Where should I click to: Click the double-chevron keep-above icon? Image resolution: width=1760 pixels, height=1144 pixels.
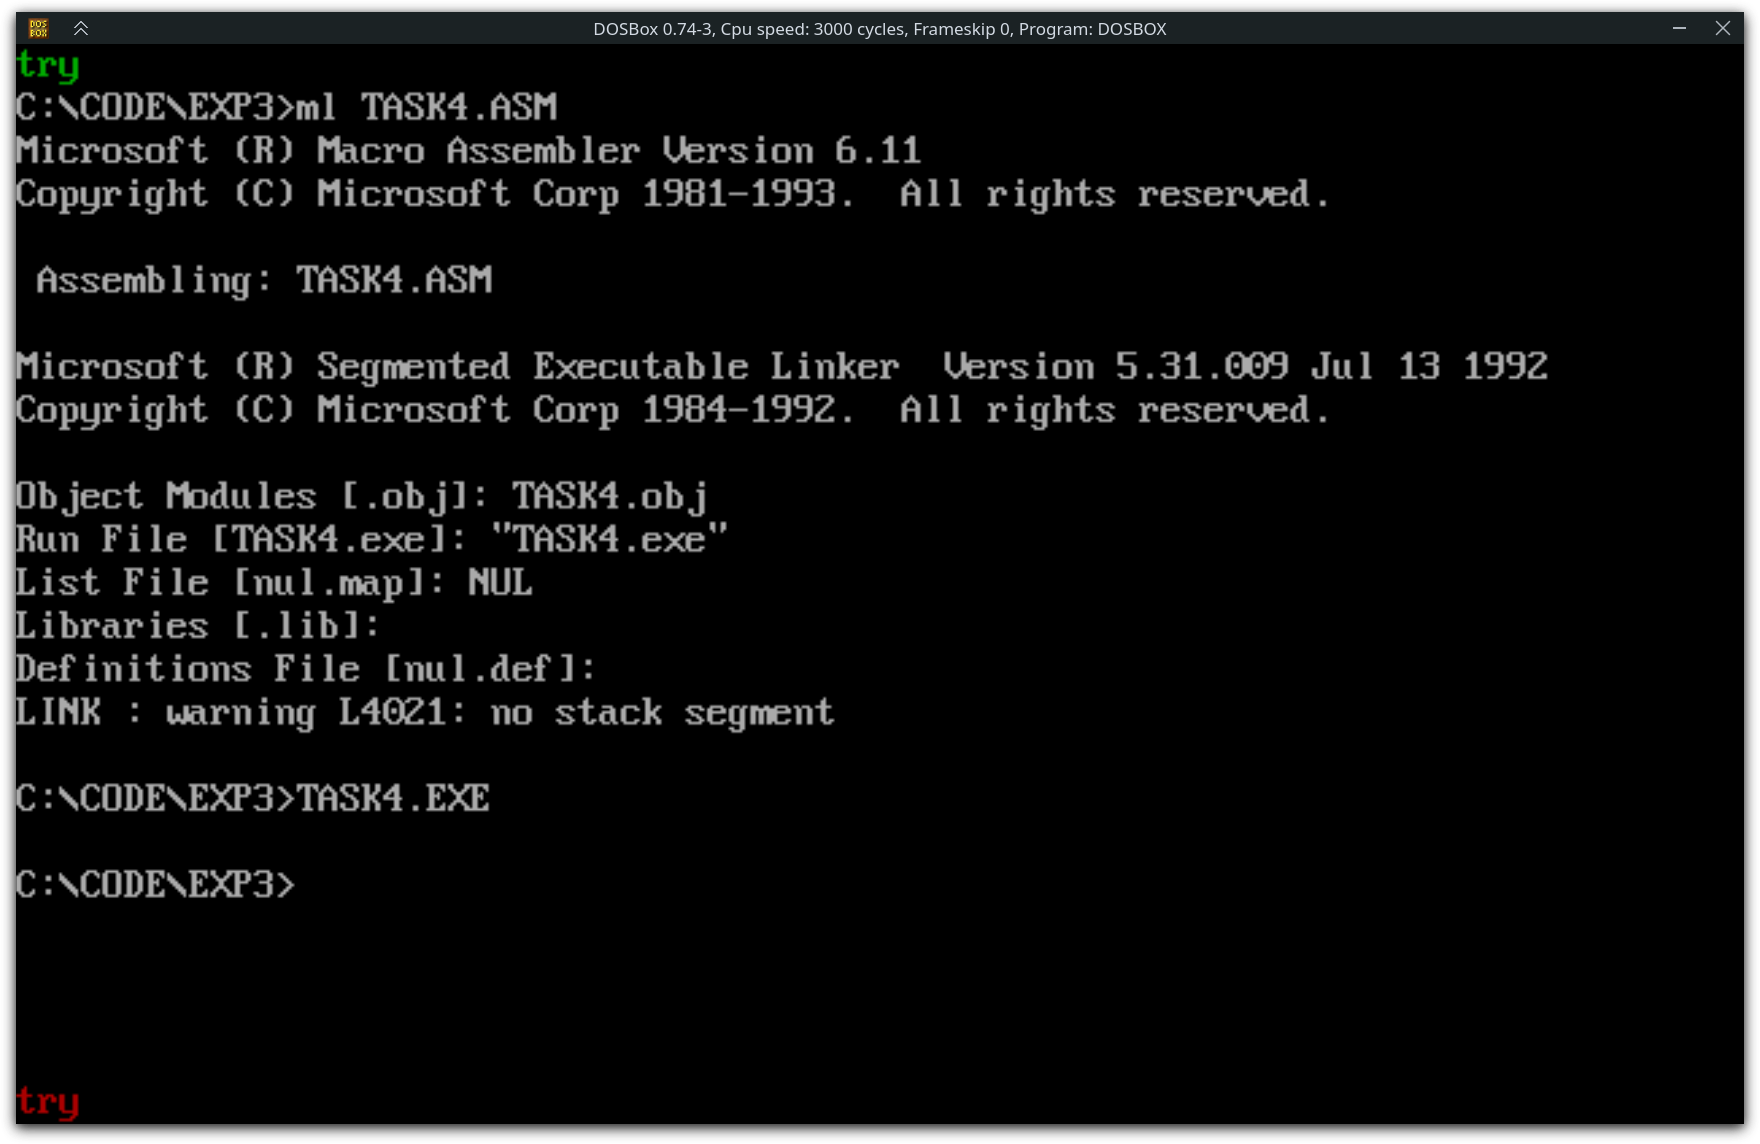click(x=81, y=28)
